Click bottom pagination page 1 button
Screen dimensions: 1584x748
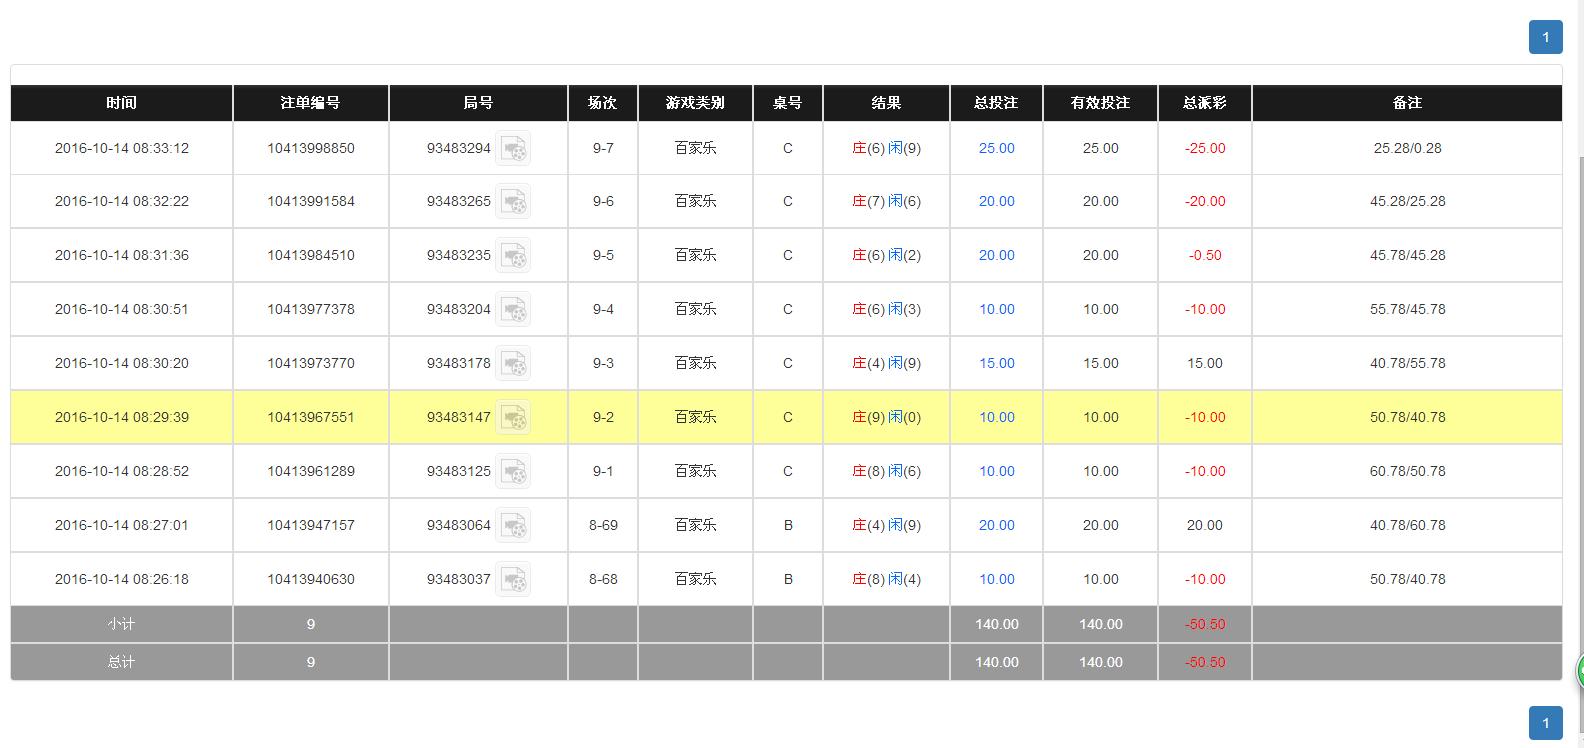click(1545, 723)
